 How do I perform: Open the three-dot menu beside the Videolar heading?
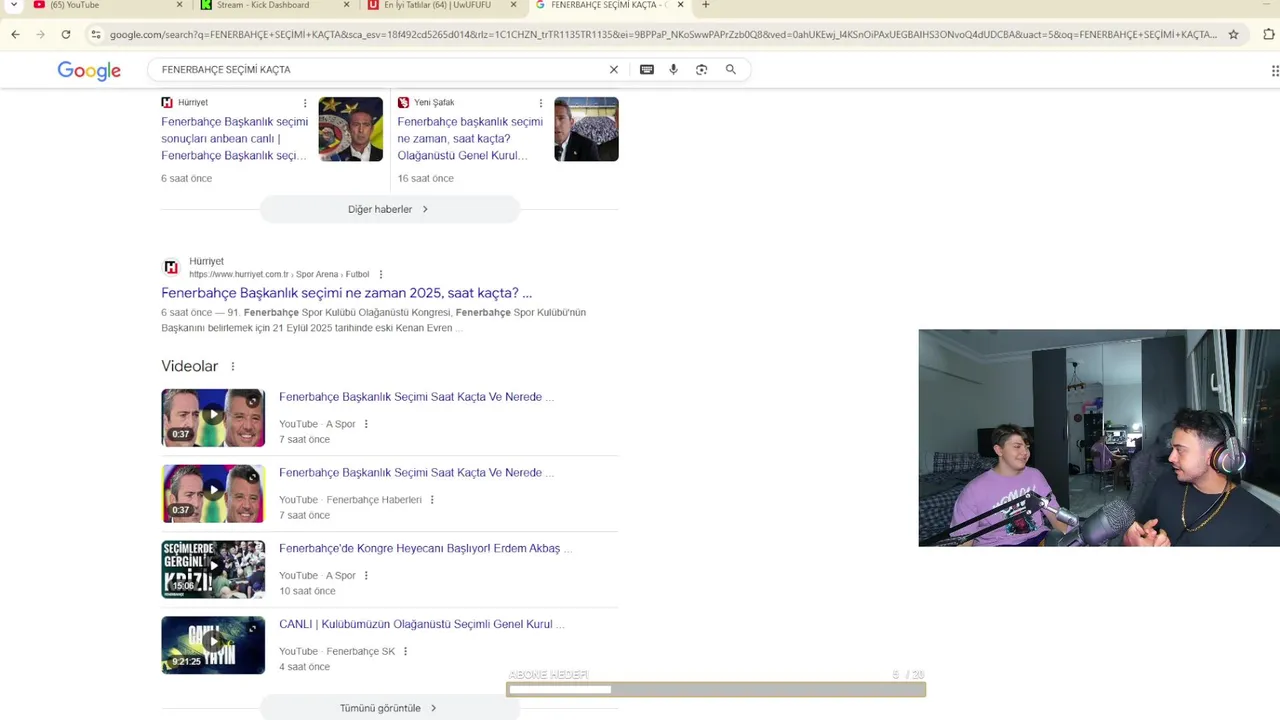coord(233,367)
